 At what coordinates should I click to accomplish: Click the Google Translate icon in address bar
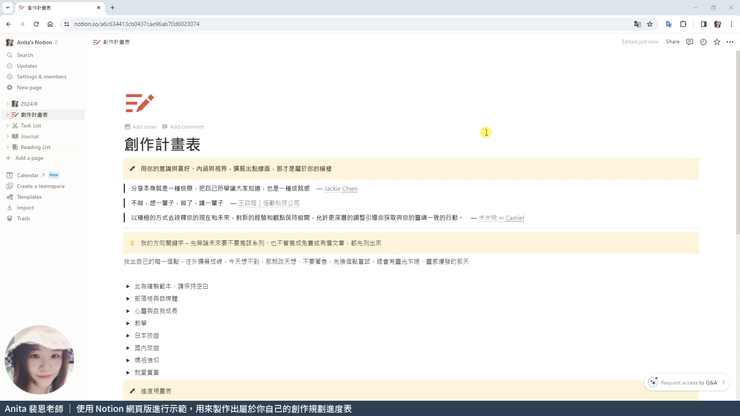(637, 24)
